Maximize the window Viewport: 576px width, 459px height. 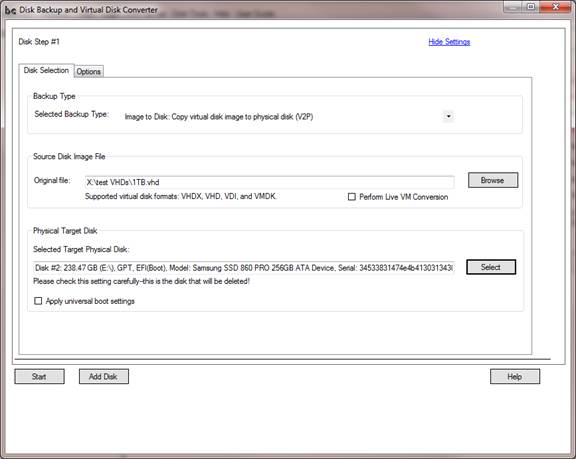pos(530,7)
